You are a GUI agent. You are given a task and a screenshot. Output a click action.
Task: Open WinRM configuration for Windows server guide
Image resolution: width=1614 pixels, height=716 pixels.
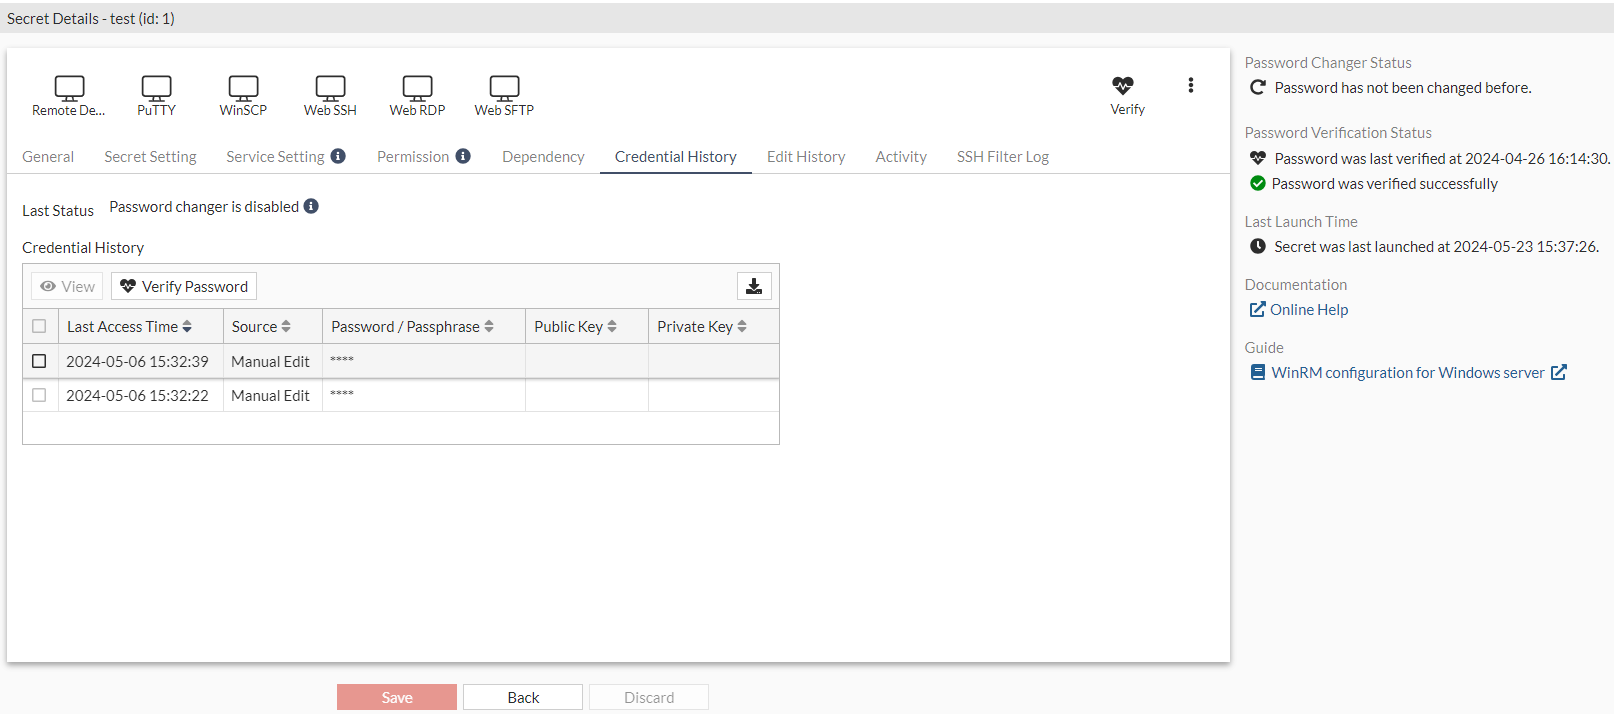click(x=1408, y=372)
